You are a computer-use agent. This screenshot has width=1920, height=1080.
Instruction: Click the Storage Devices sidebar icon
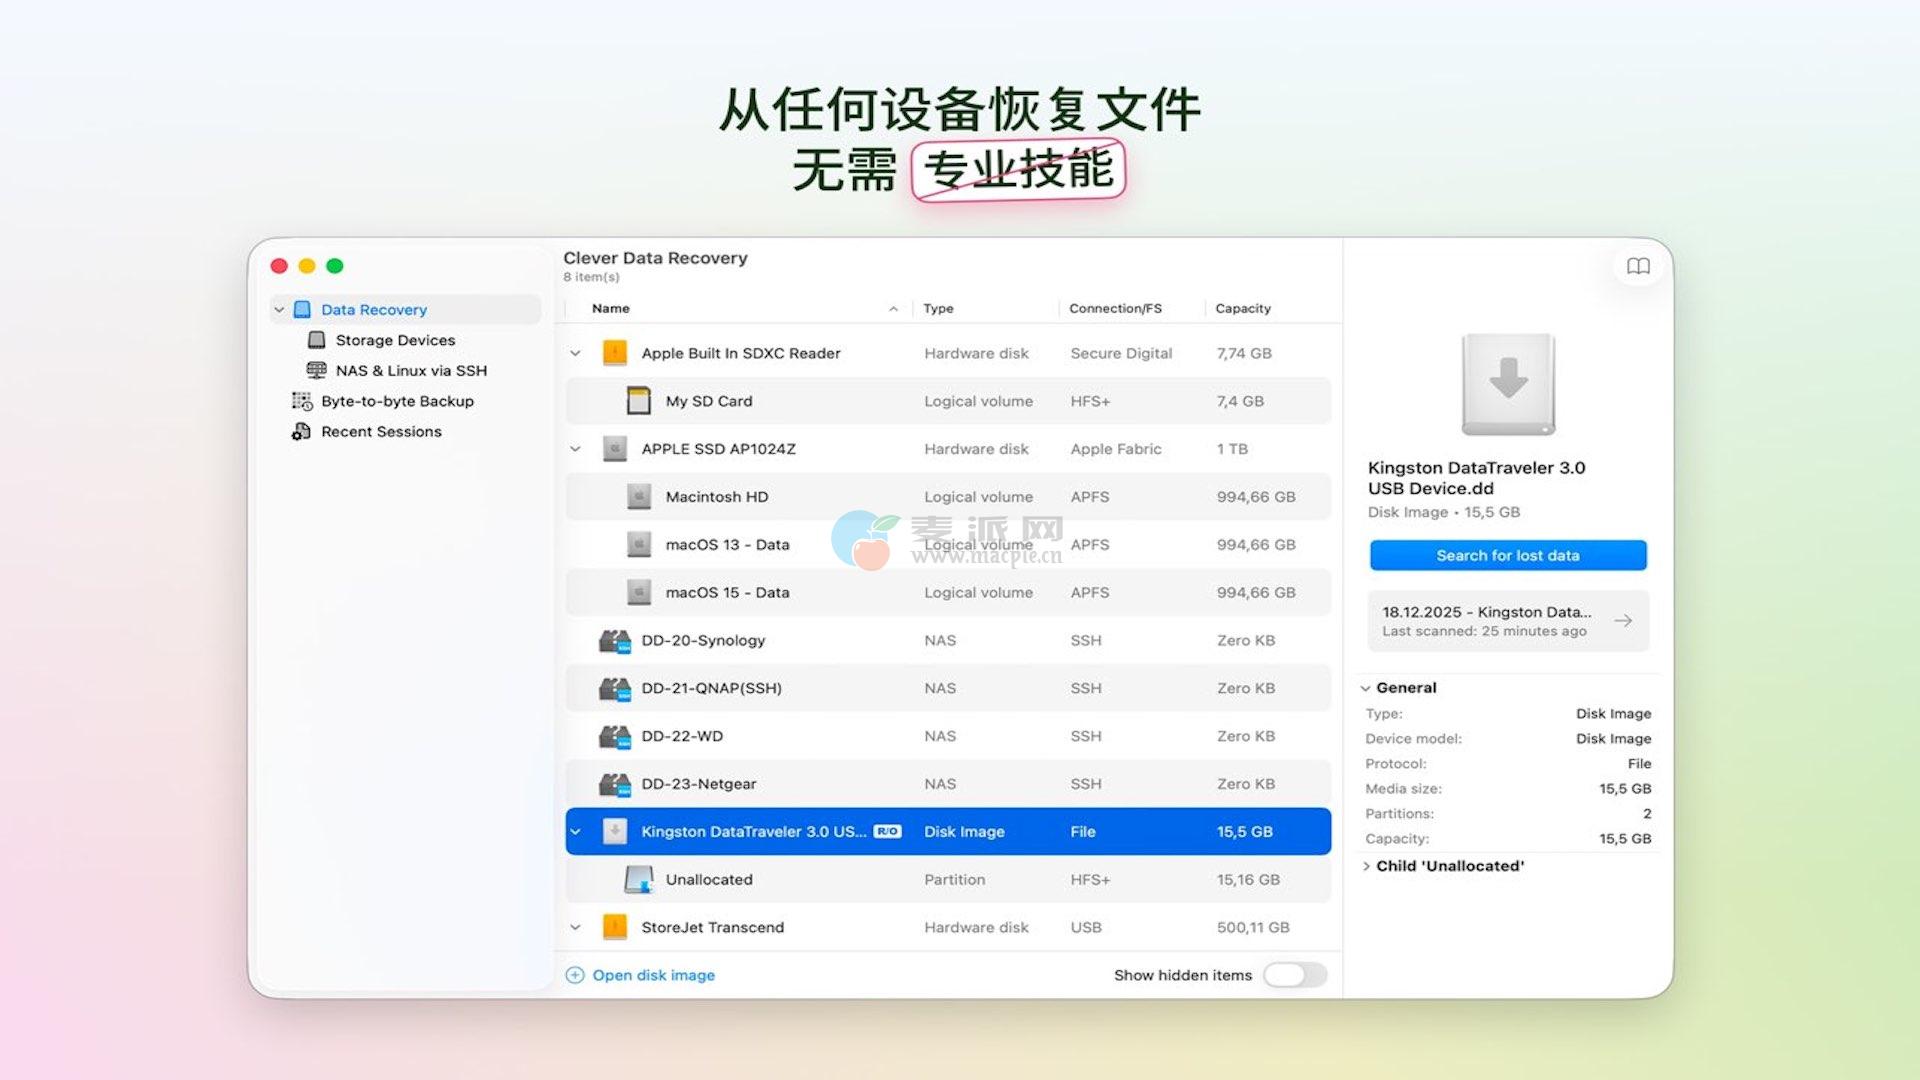tap(316, 340)
